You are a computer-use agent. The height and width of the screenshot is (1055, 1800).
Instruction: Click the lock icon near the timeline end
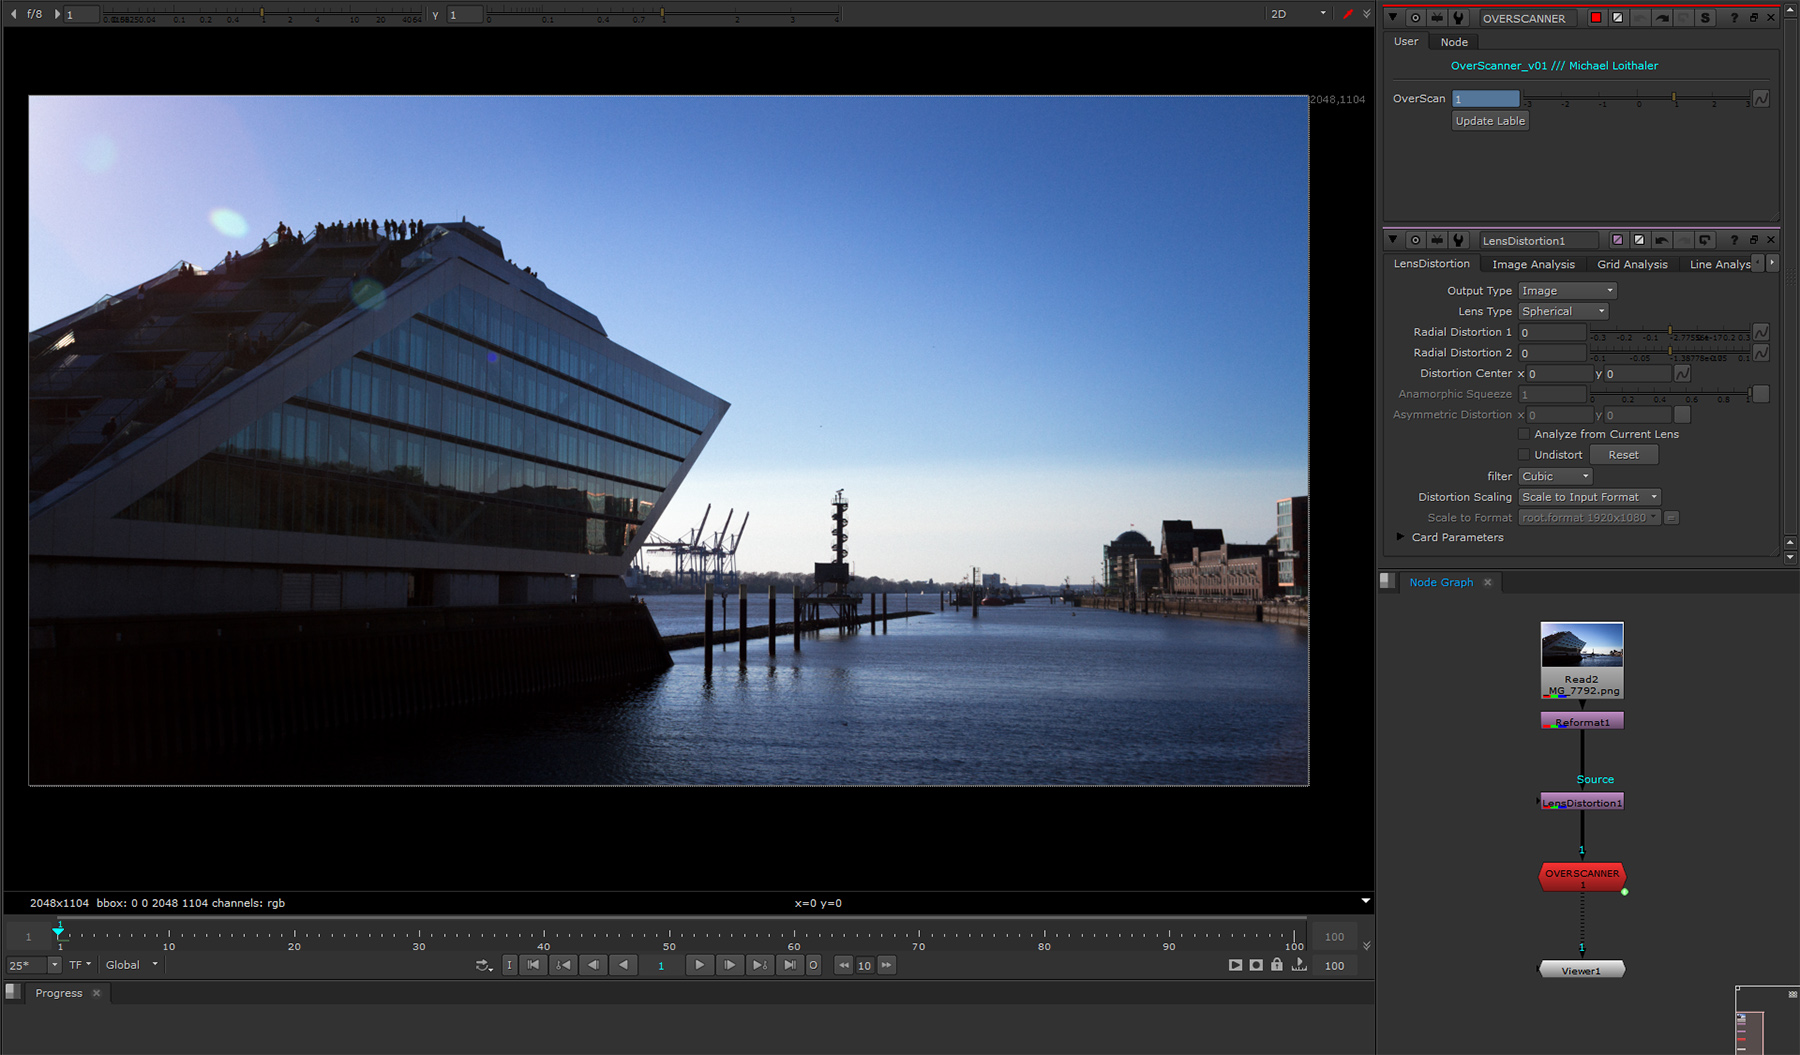(1277, 965)
